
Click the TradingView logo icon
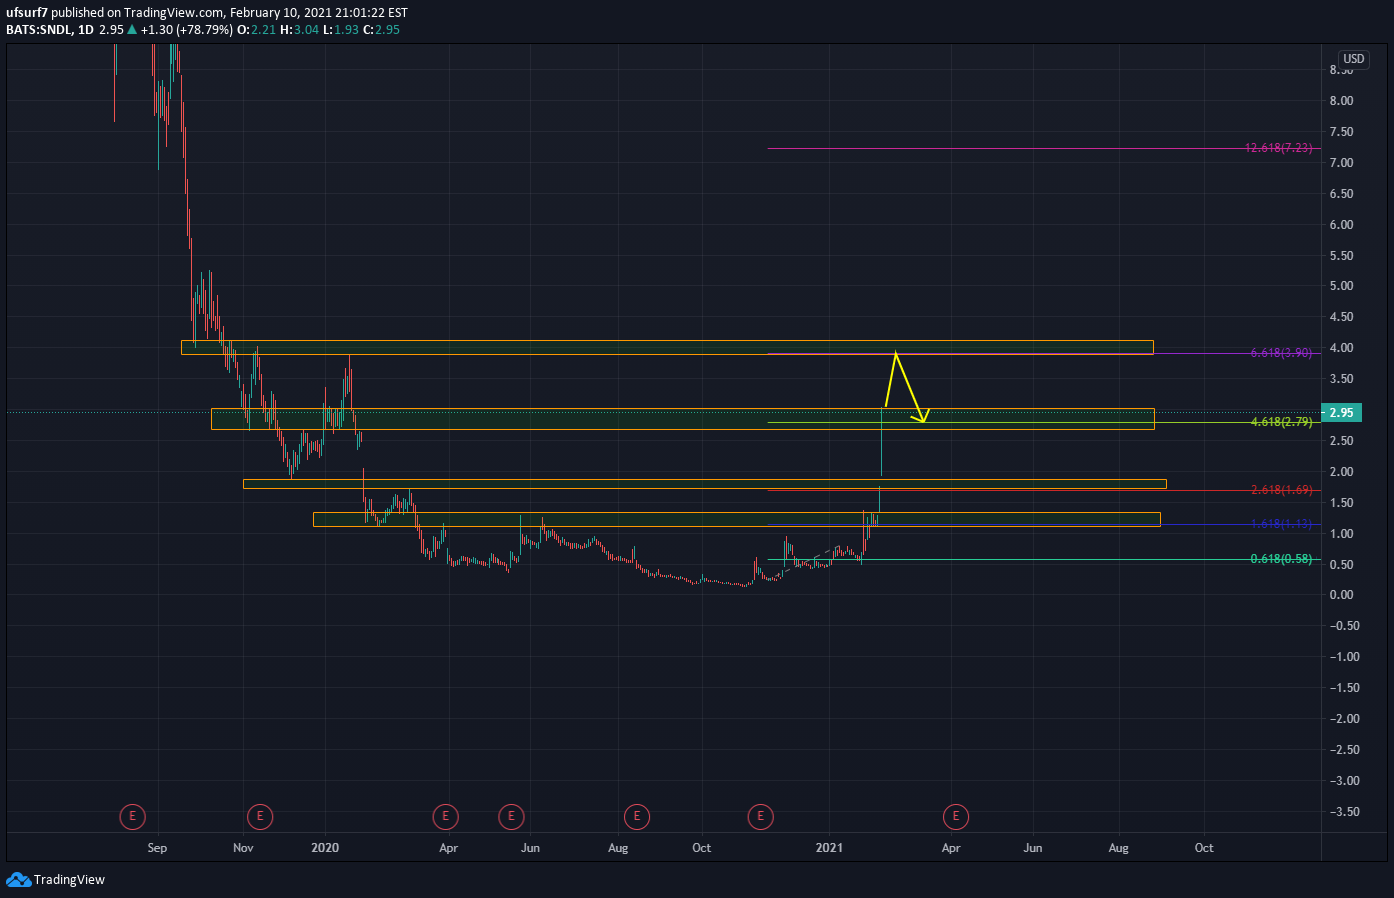pyautogui.click(x=18, y=879)
